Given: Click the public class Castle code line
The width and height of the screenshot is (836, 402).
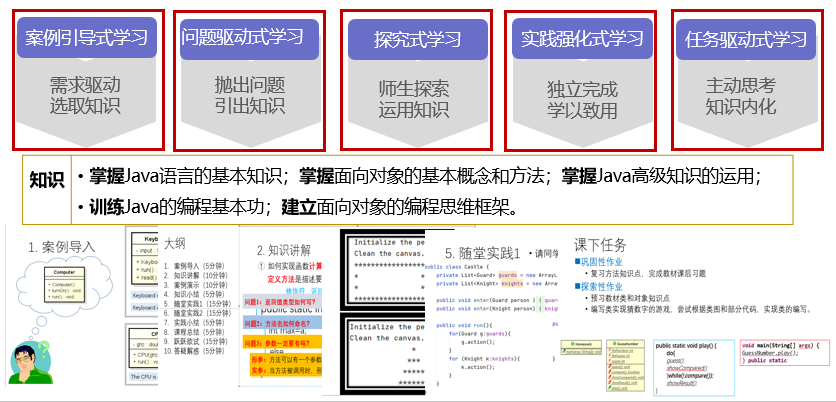Looking at the screenshot, I should [x=456, y=266].
